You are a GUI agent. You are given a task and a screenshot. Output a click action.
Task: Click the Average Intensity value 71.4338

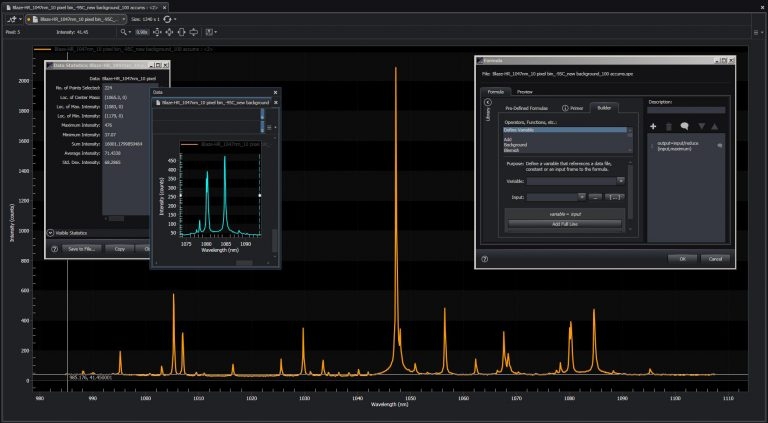click(x=113, y=153)
